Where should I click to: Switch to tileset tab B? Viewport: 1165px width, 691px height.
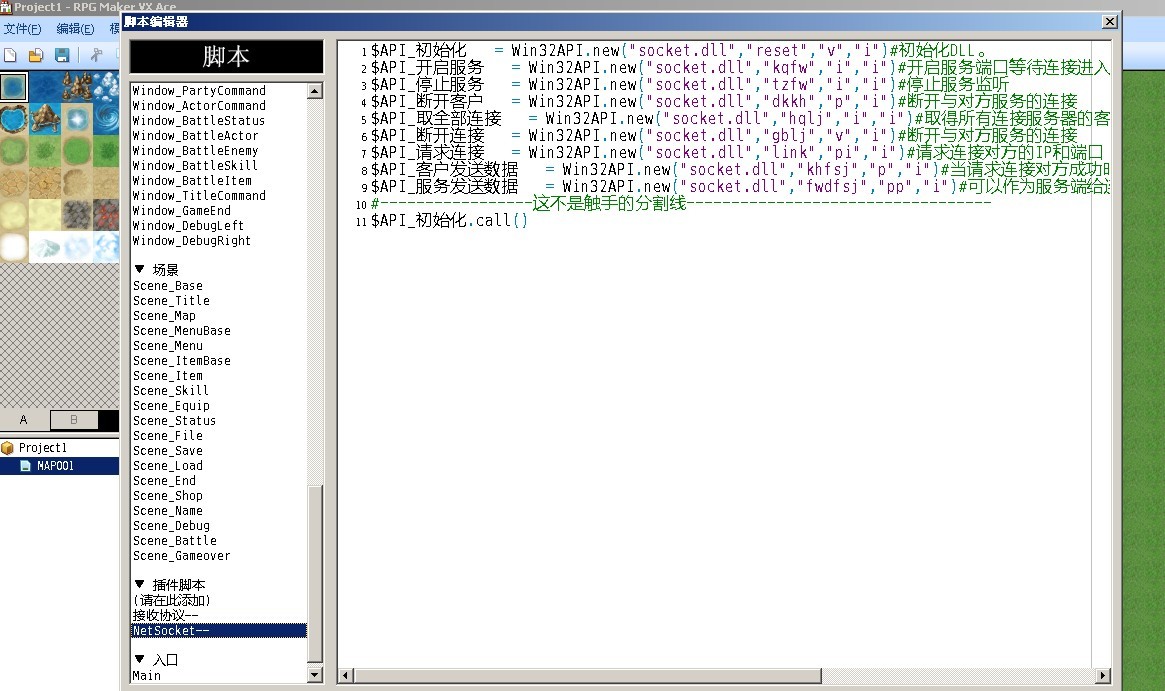[x=74, y=420]
